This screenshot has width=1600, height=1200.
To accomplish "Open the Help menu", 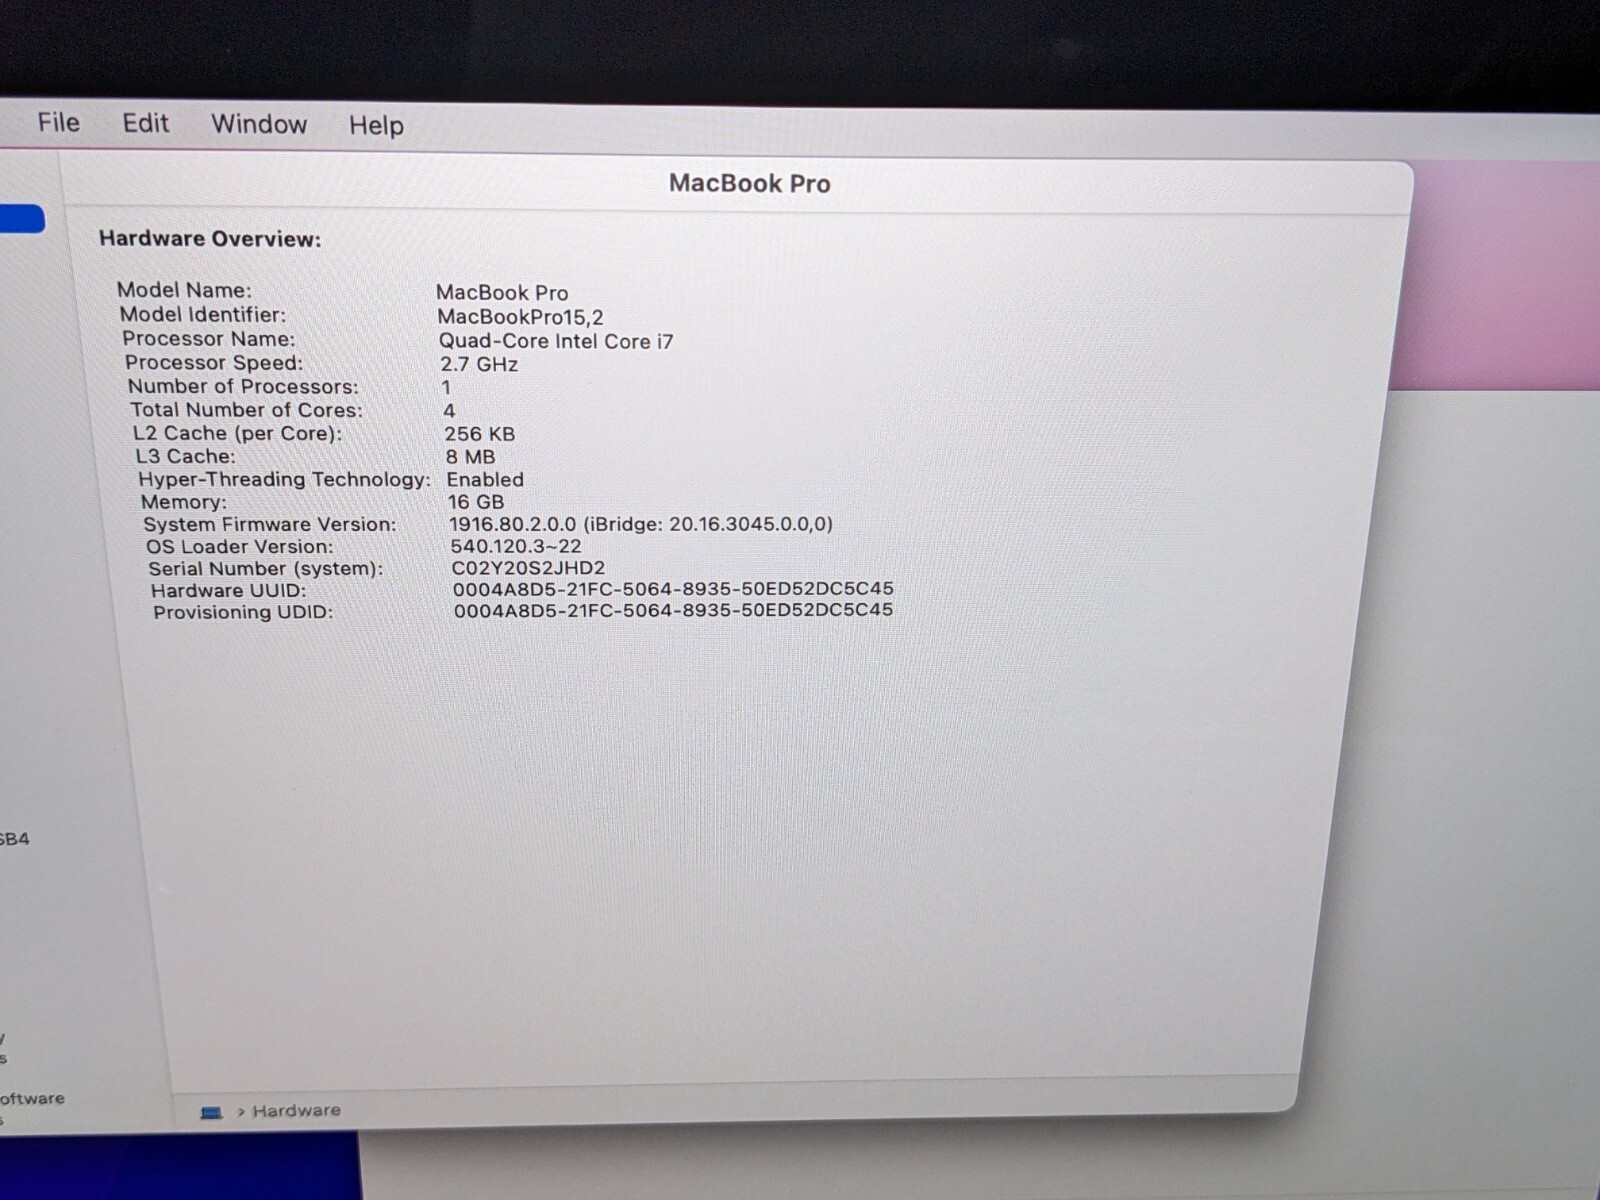I will point(376,125).
